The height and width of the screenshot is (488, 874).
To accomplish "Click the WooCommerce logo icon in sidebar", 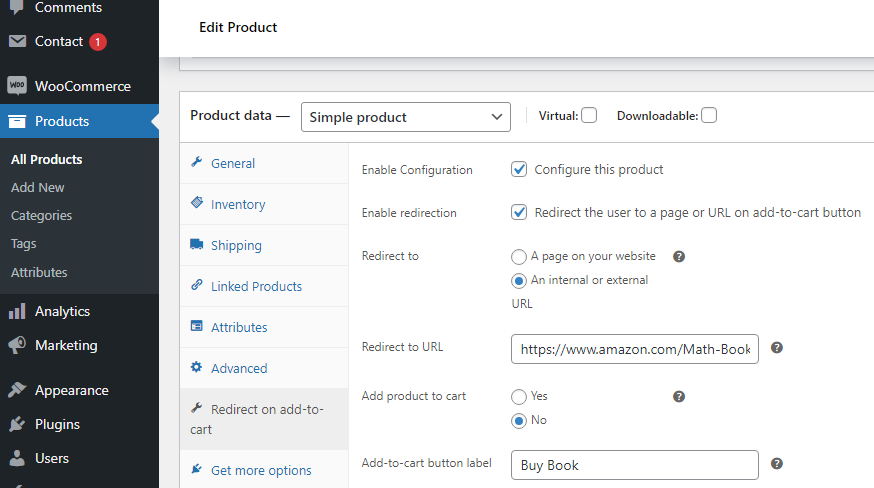I will tap(17, 86).
